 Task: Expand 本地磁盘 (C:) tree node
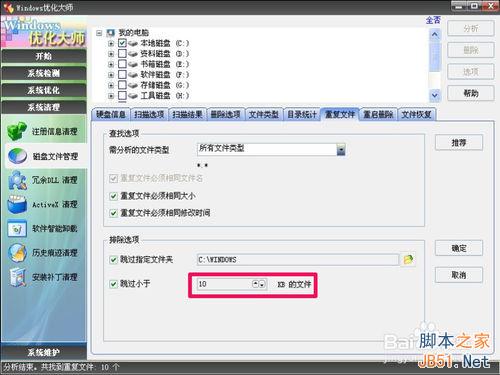[x=111, y=43]
